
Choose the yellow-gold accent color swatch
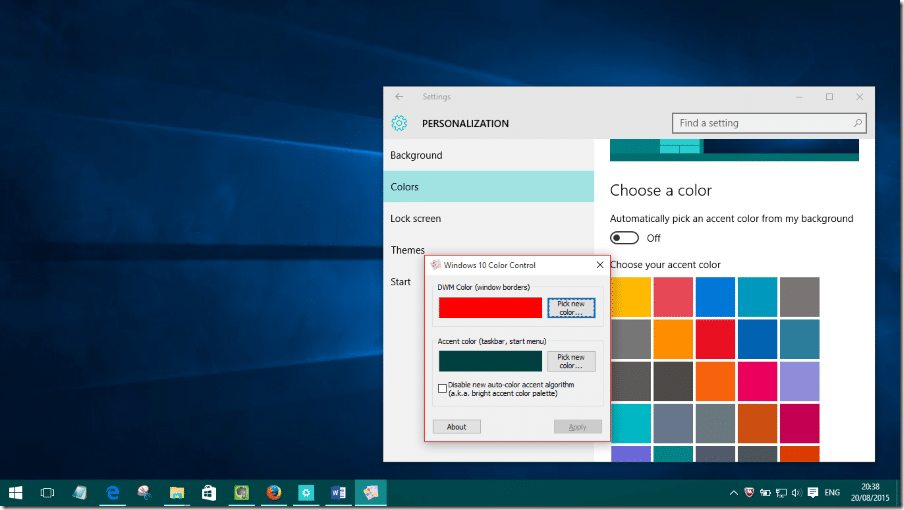[631, 297]
